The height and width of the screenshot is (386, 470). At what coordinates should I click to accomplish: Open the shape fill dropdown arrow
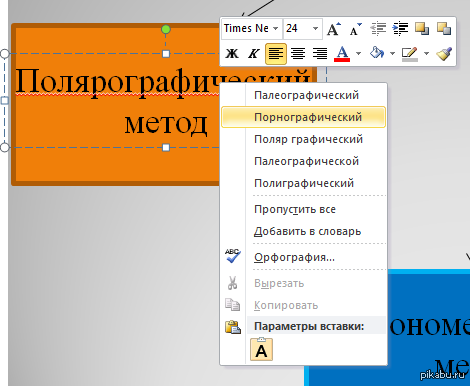pyautogui.click(x=392, y=53)
